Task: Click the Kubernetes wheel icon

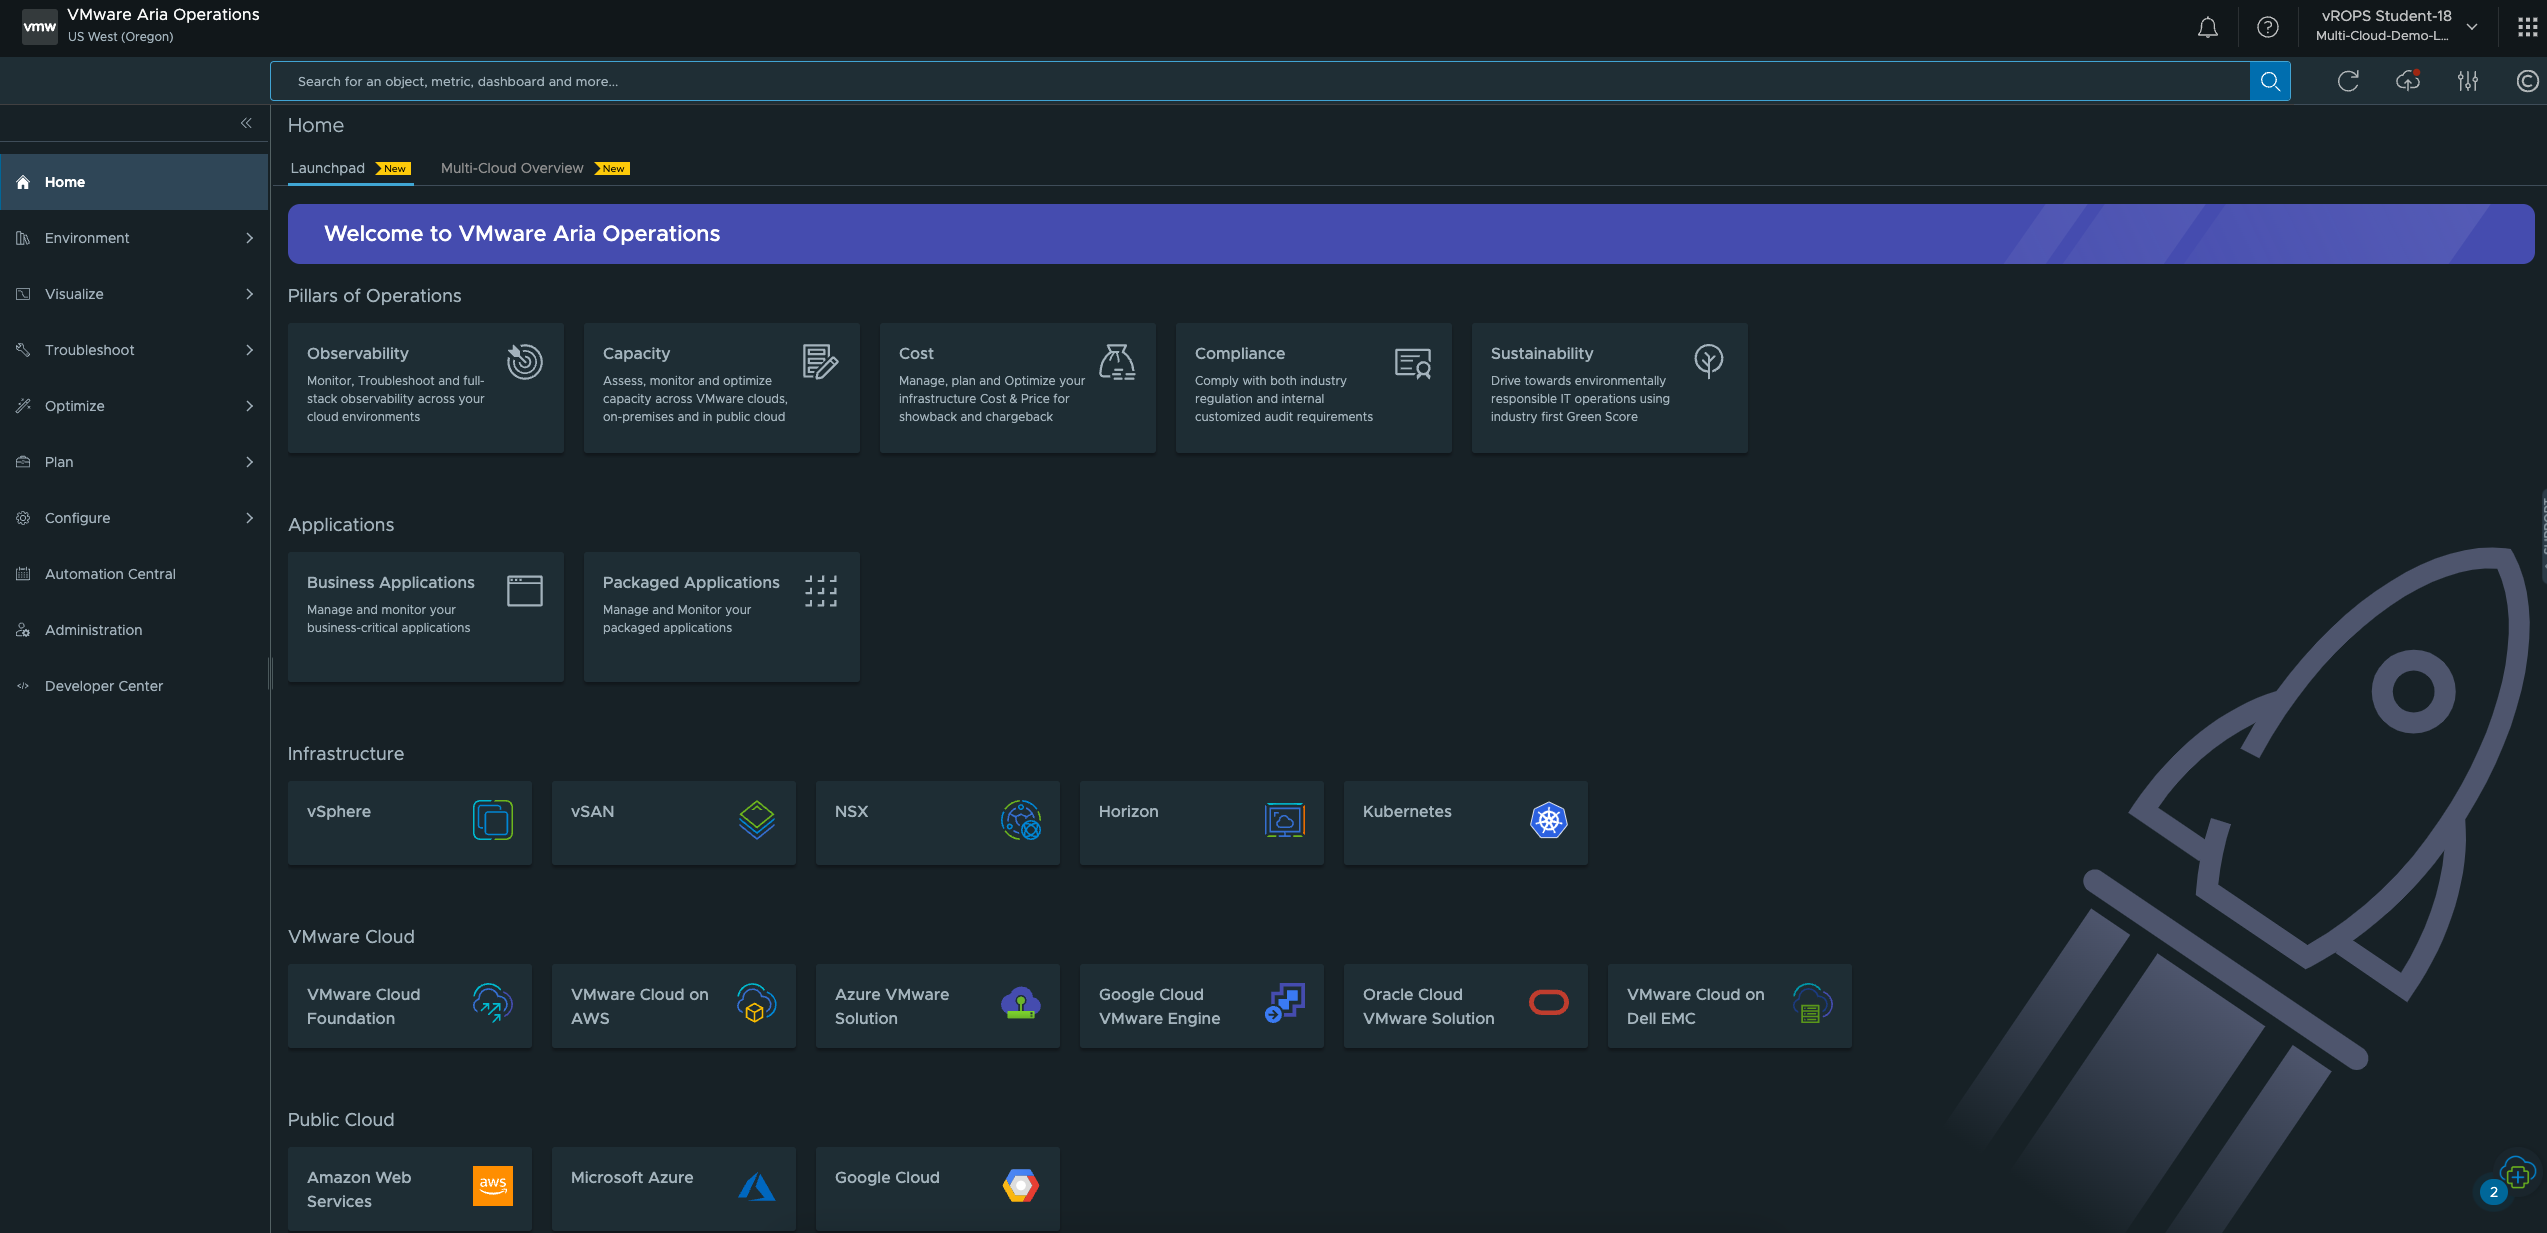Action: (1548, 820)
